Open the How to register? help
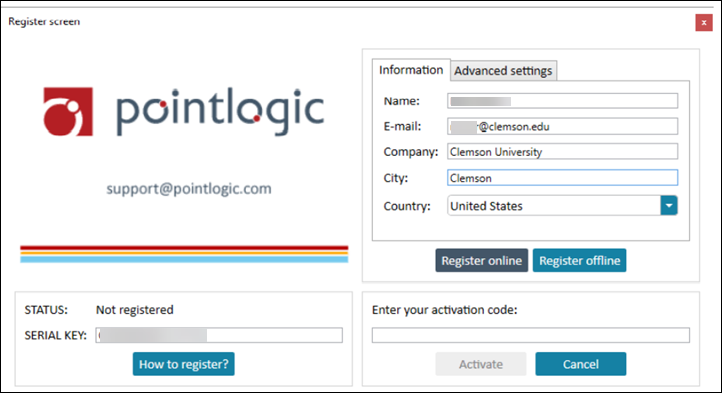722x393 pixels. pos(184,364)
